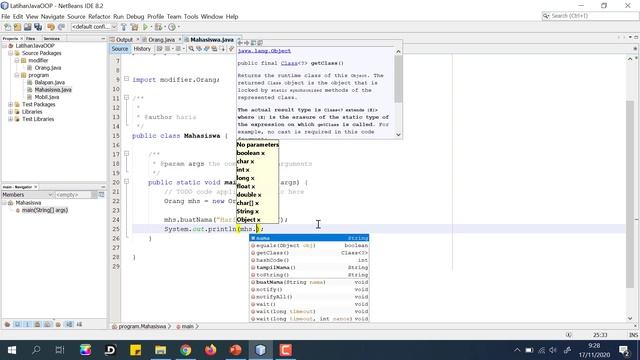
Task: Click the Back arrow in Javadoc popup
Action: pos(240,42)
